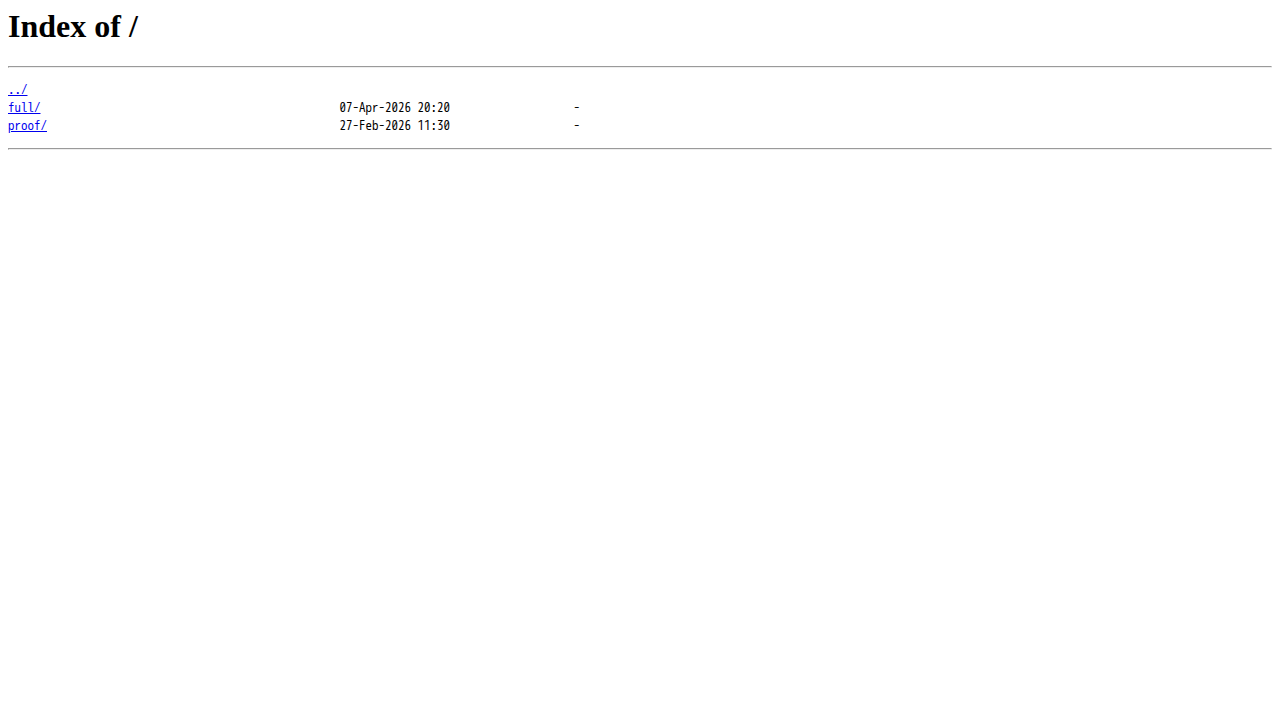Click the month "Apr" in the full/ timestamp

pyautogui.click(x=369, y=108)
